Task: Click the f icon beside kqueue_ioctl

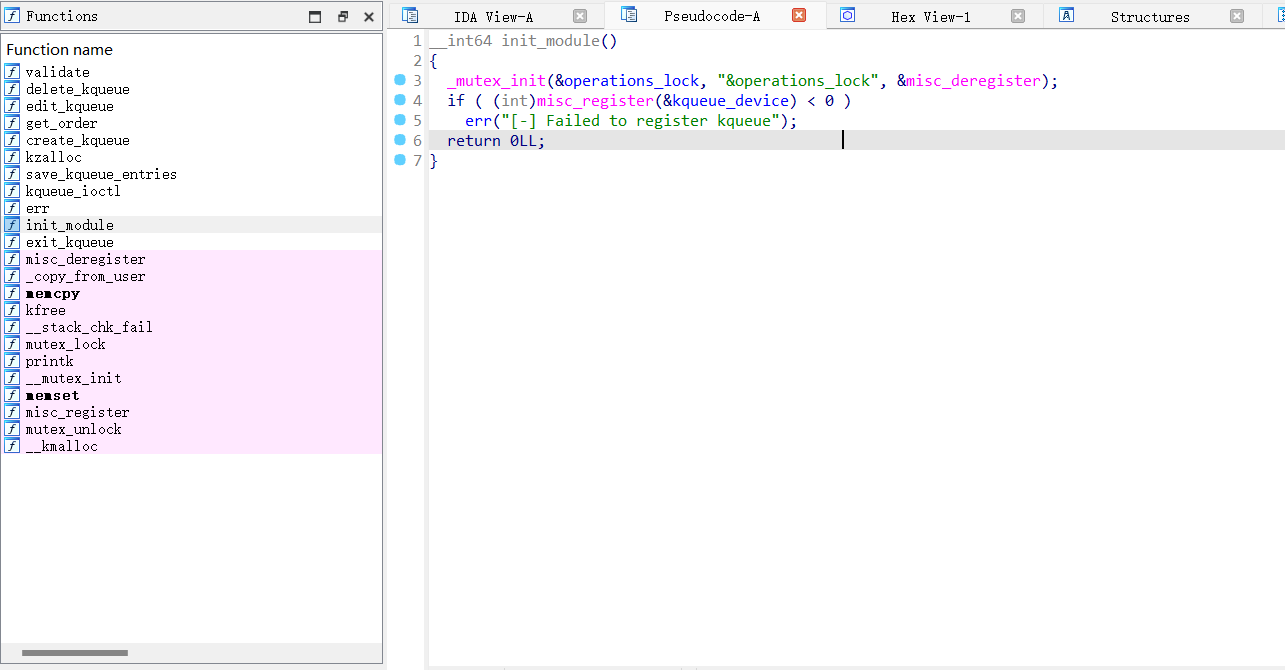Action: [x=11, y=190]
